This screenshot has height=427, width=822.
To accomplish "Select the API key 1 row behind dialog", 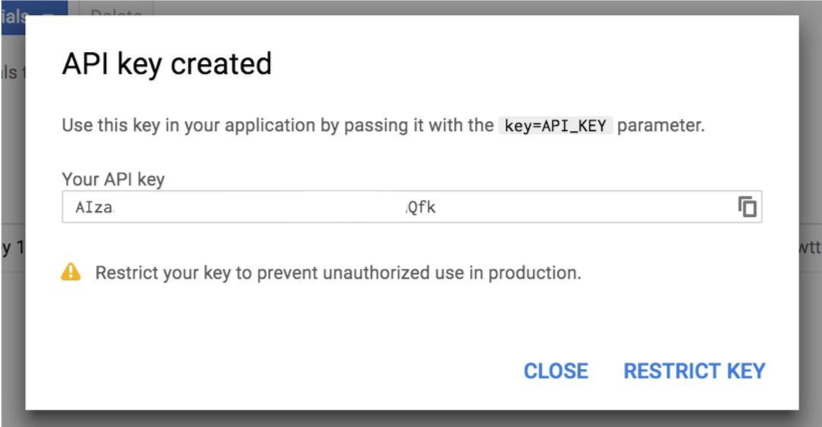I will click(13, 247).
